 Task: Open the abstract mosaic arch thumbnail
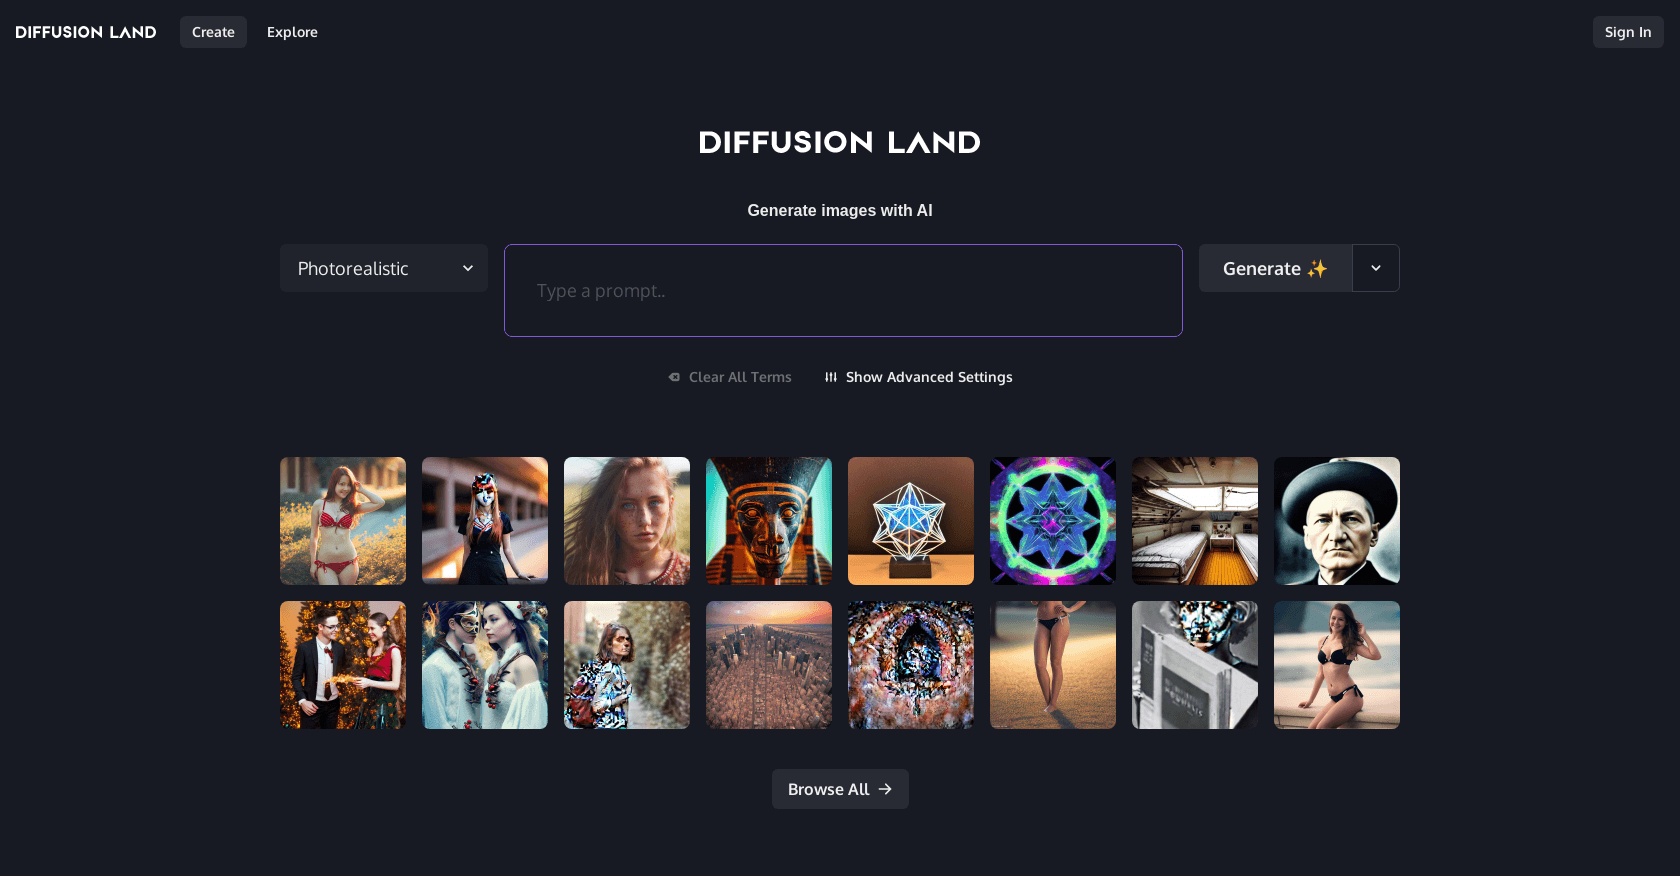tap(911, 665)
